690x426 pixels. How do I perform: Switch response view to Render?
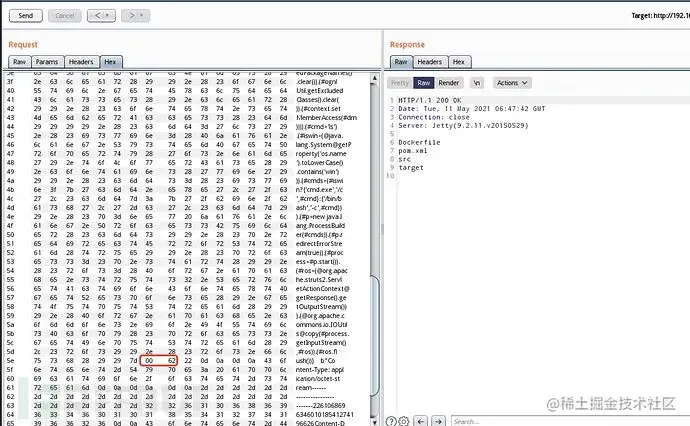(448, 83)
